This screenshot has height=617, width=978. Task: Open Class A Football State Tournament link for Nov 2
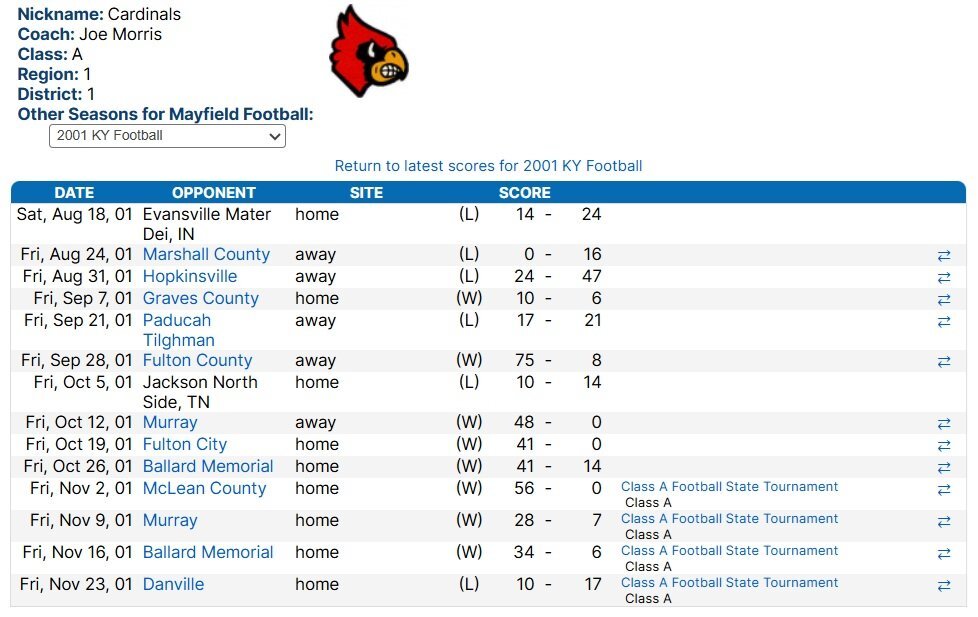(729, 487)
